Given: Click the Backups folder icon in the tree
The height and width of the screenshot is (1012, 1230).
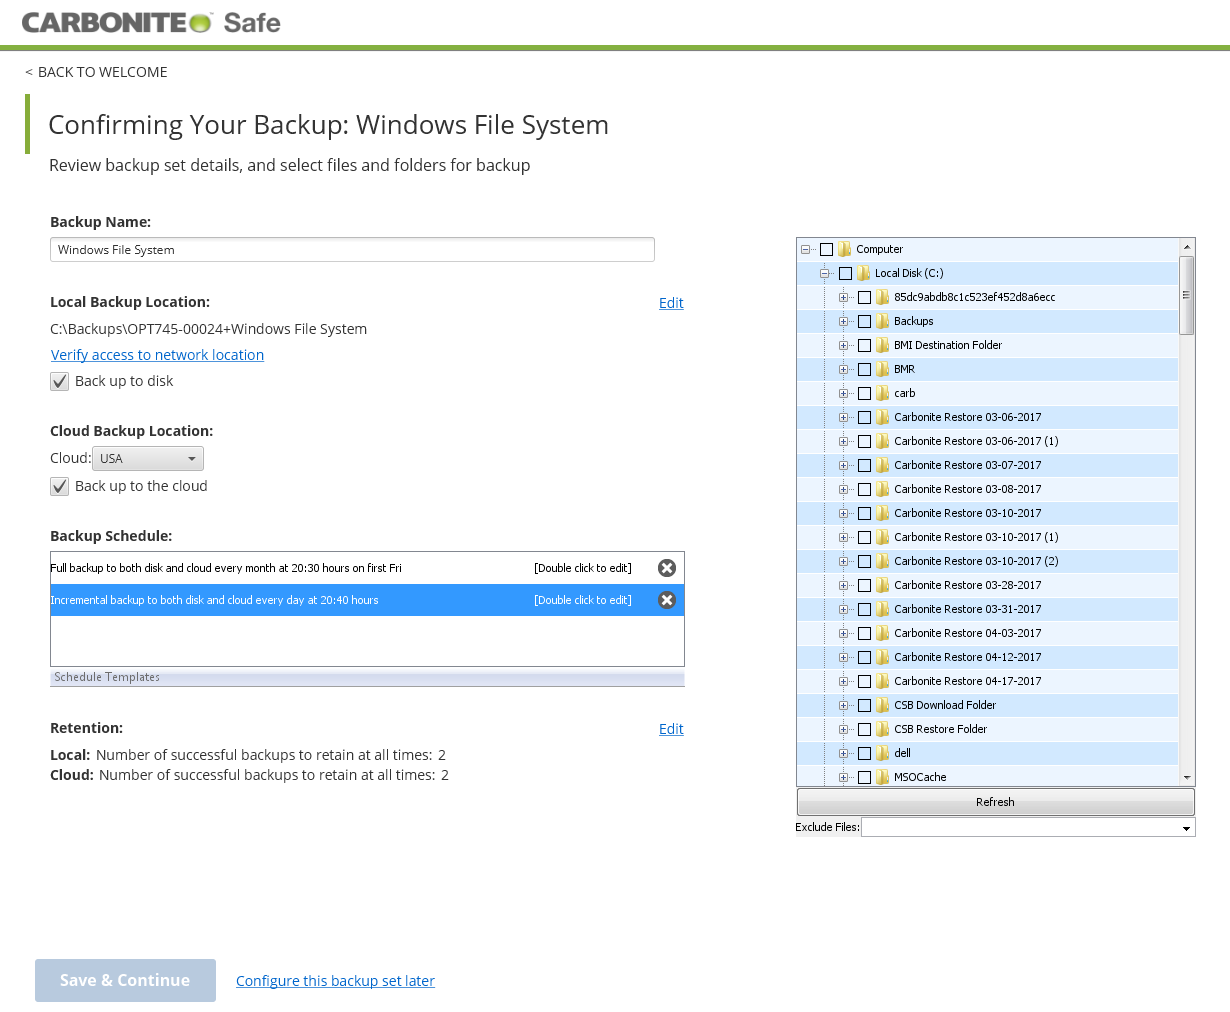Looking at the screenshot, I should click(882, 321).
